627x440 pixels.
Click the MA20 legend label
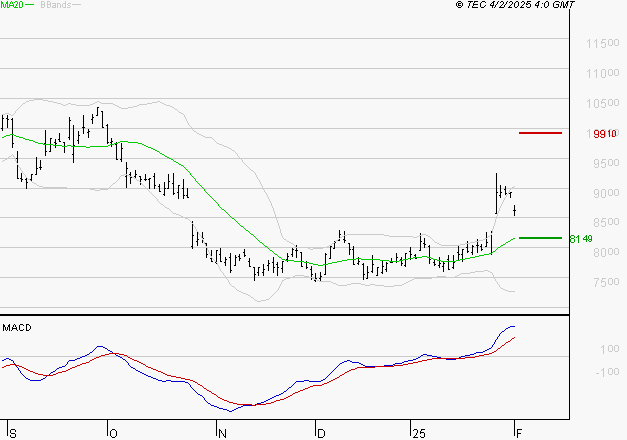click(11, 6)
